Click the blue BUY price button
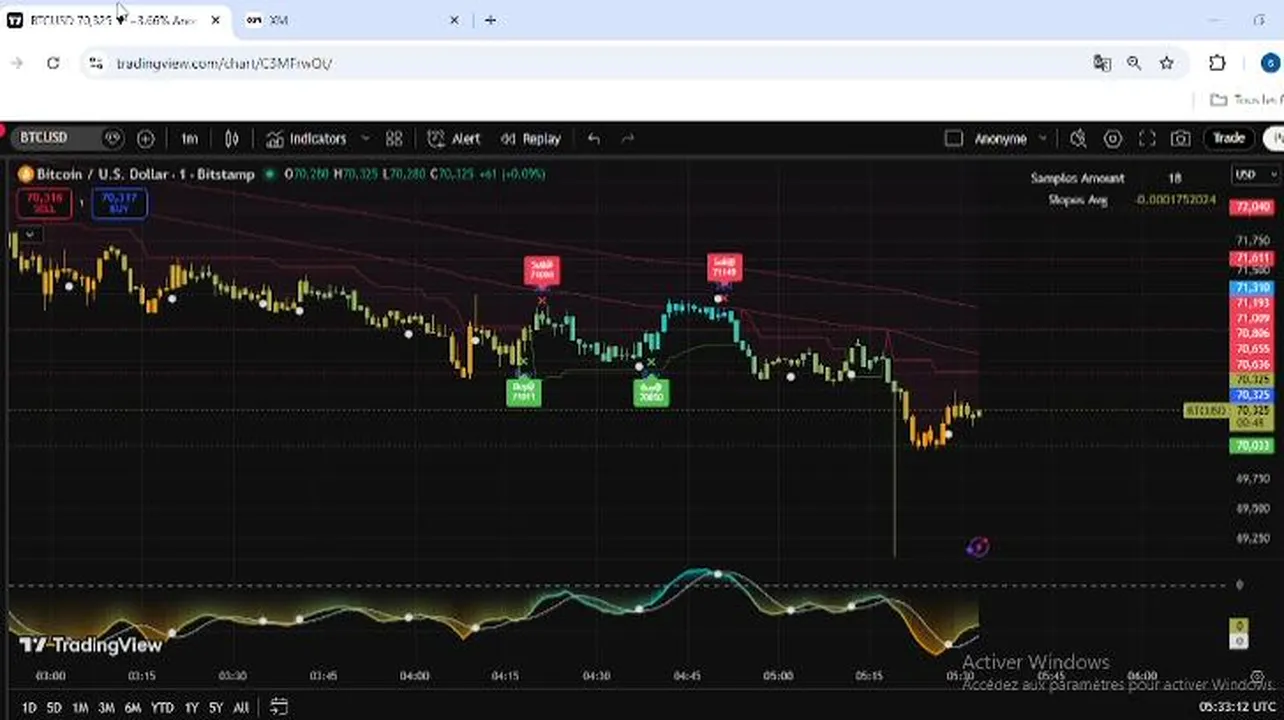 click(119, 203)
